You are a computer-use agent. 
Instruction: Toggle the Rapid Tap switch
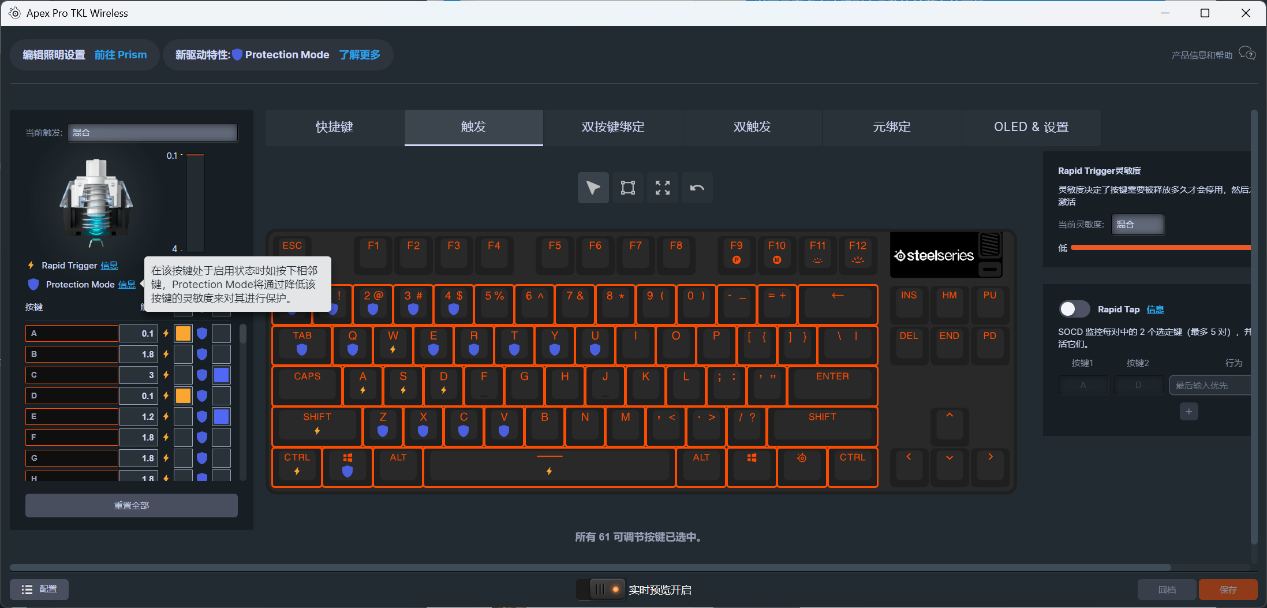point(1075,310)
